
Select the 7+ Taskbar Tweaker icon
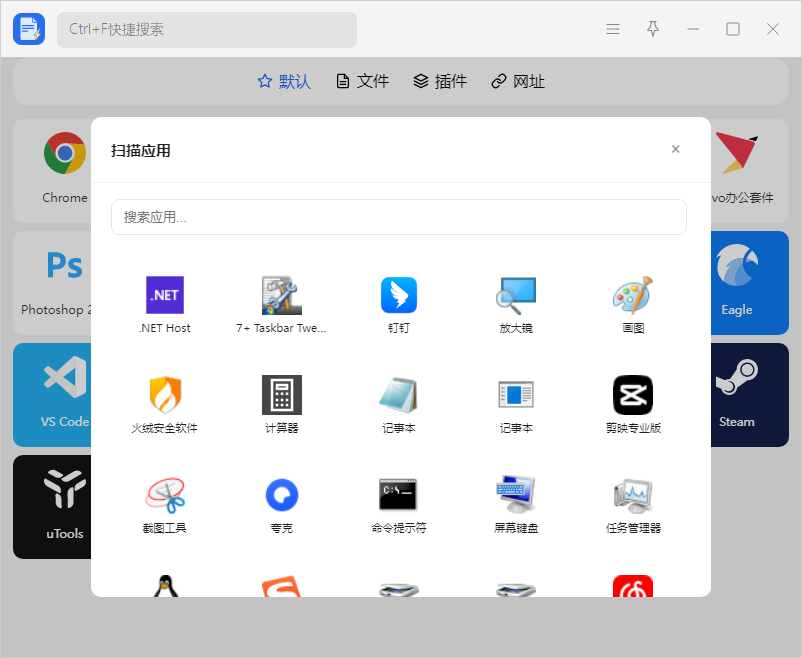point(282,295)
